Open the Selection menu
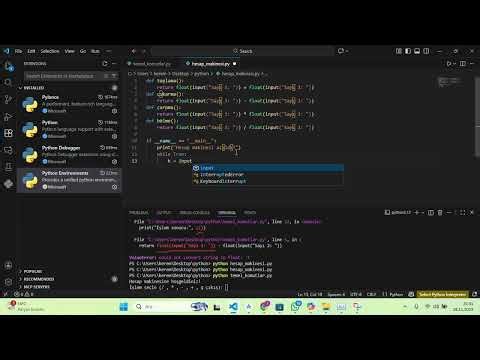The image size is (480, 360). click(50, 51)
